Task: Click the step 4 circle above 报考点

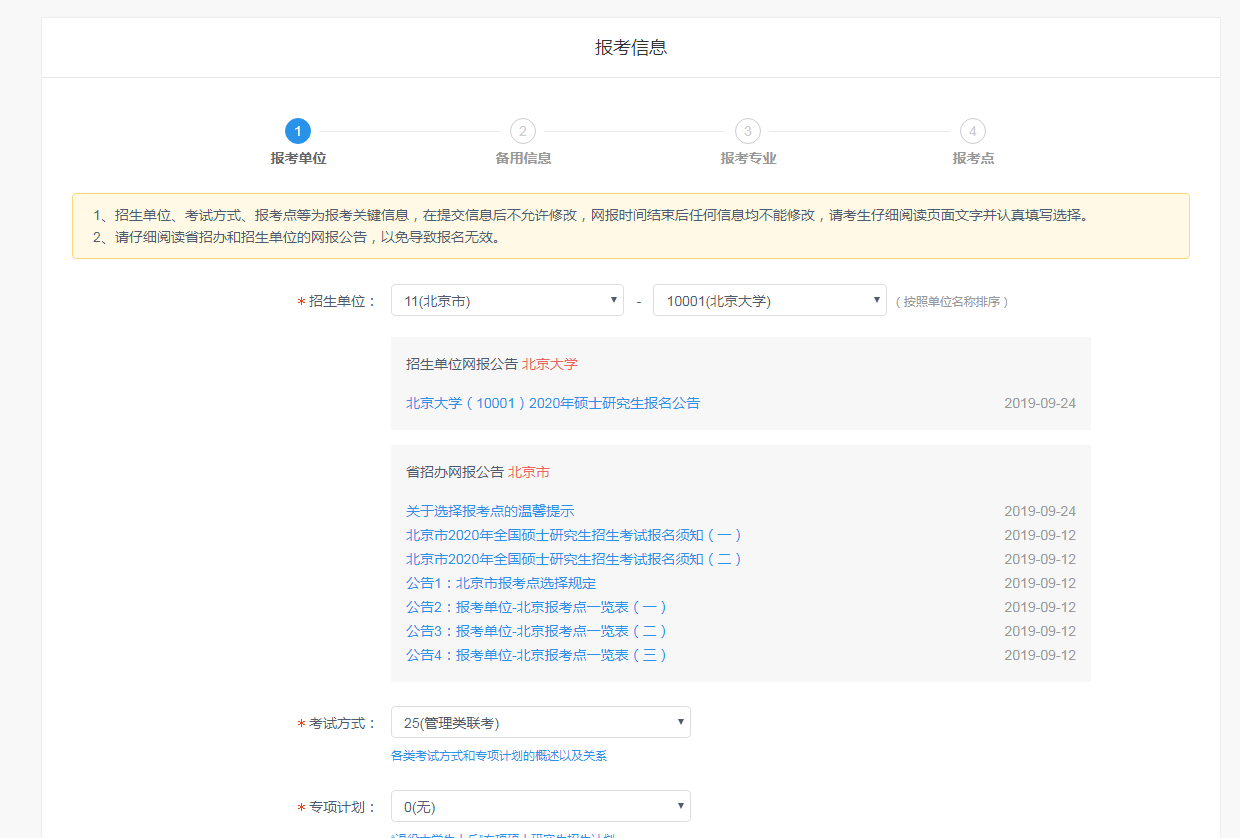Action: click(971, 130)
